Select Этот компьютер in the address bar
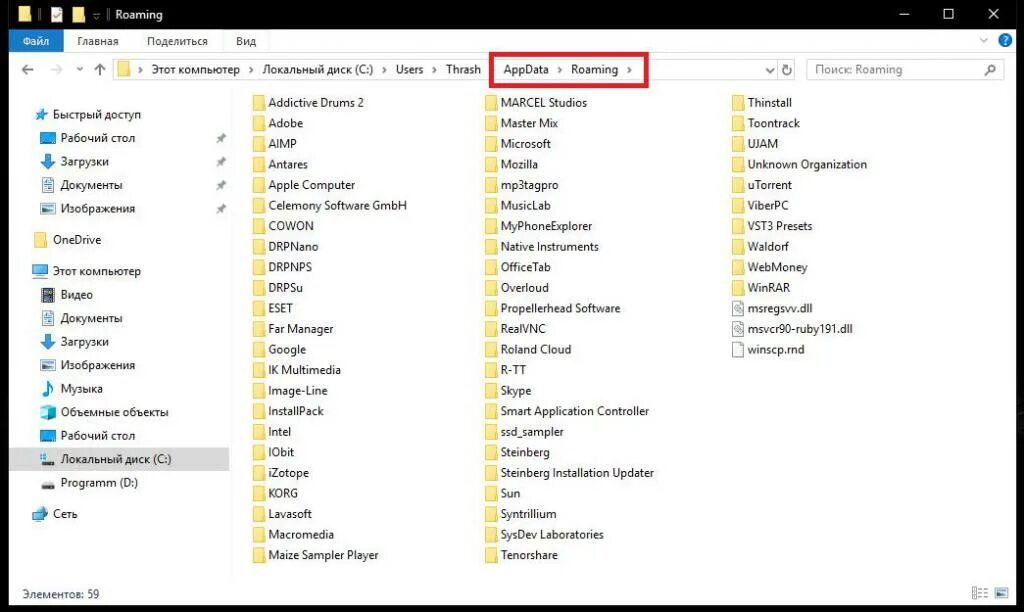The width and height of the screenshot is (1024, 612). pos(195,69)
